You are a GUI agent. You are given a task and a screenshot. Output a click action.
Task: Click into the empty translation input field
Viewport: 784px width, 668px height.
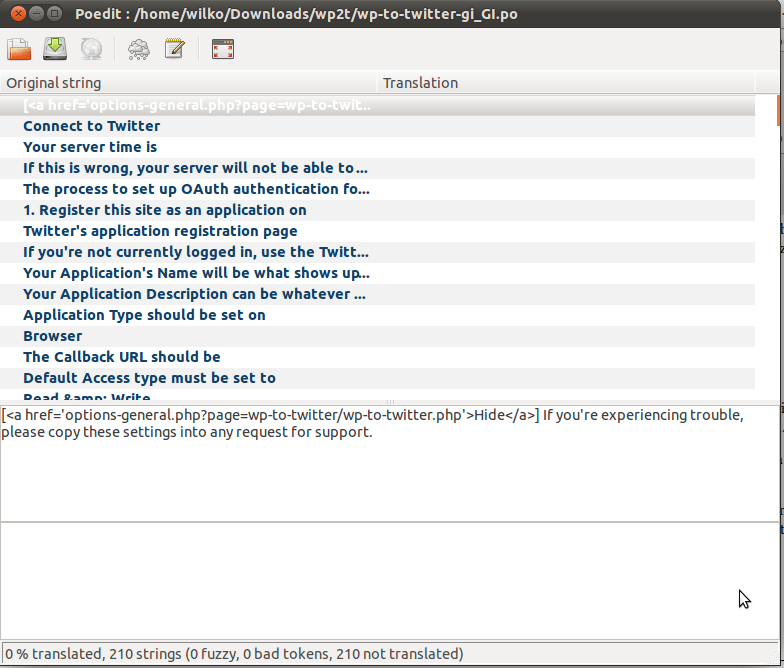point(390,580)
